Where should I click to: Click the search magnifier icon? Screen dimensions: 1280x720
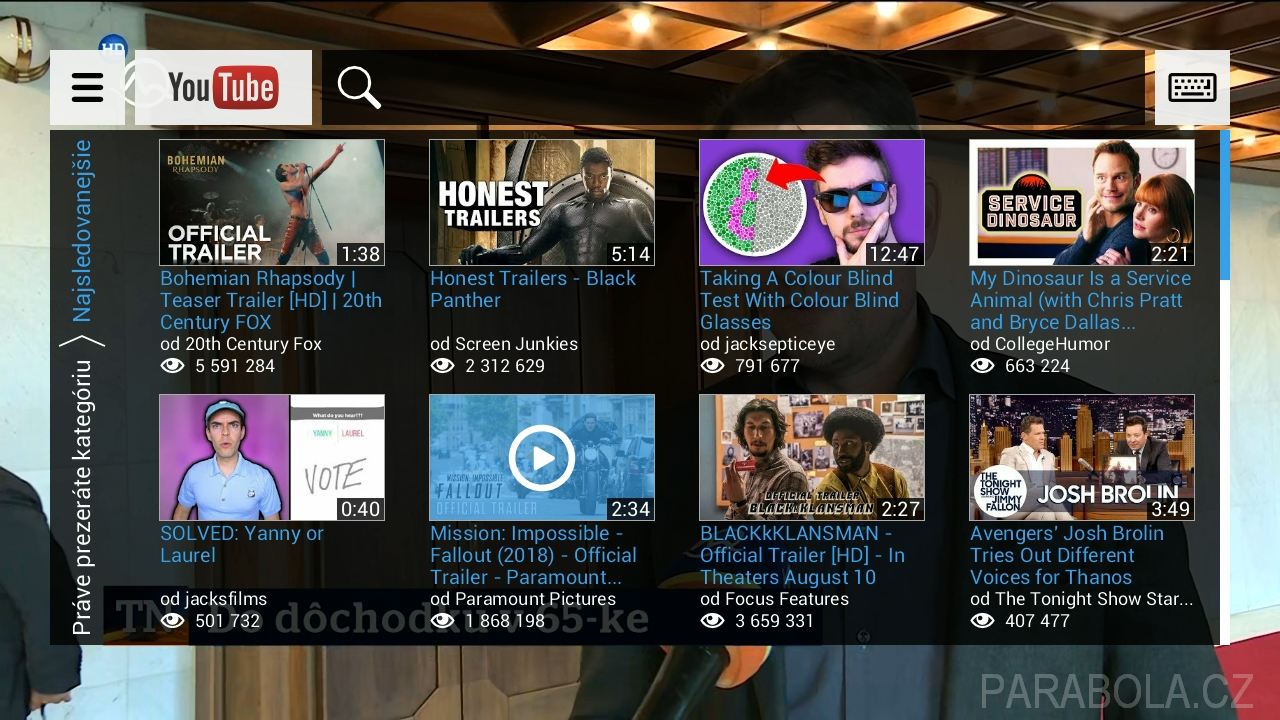(x=359, y=88)
